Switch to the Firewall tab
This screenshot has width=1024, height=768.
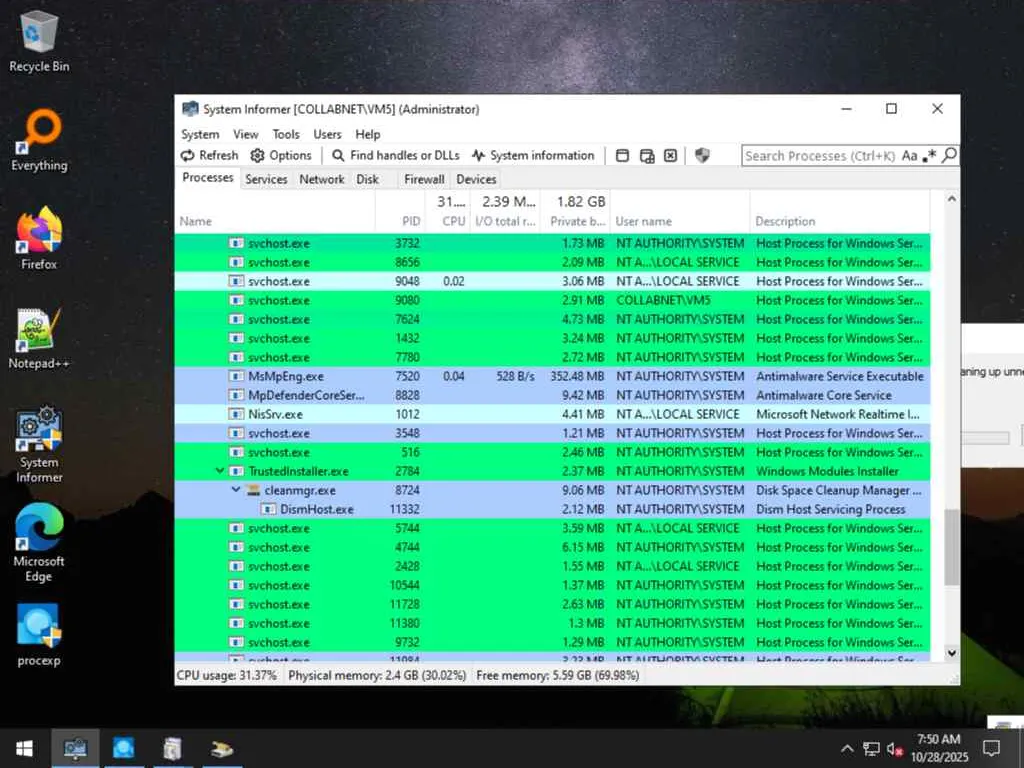tap(424, 179)
